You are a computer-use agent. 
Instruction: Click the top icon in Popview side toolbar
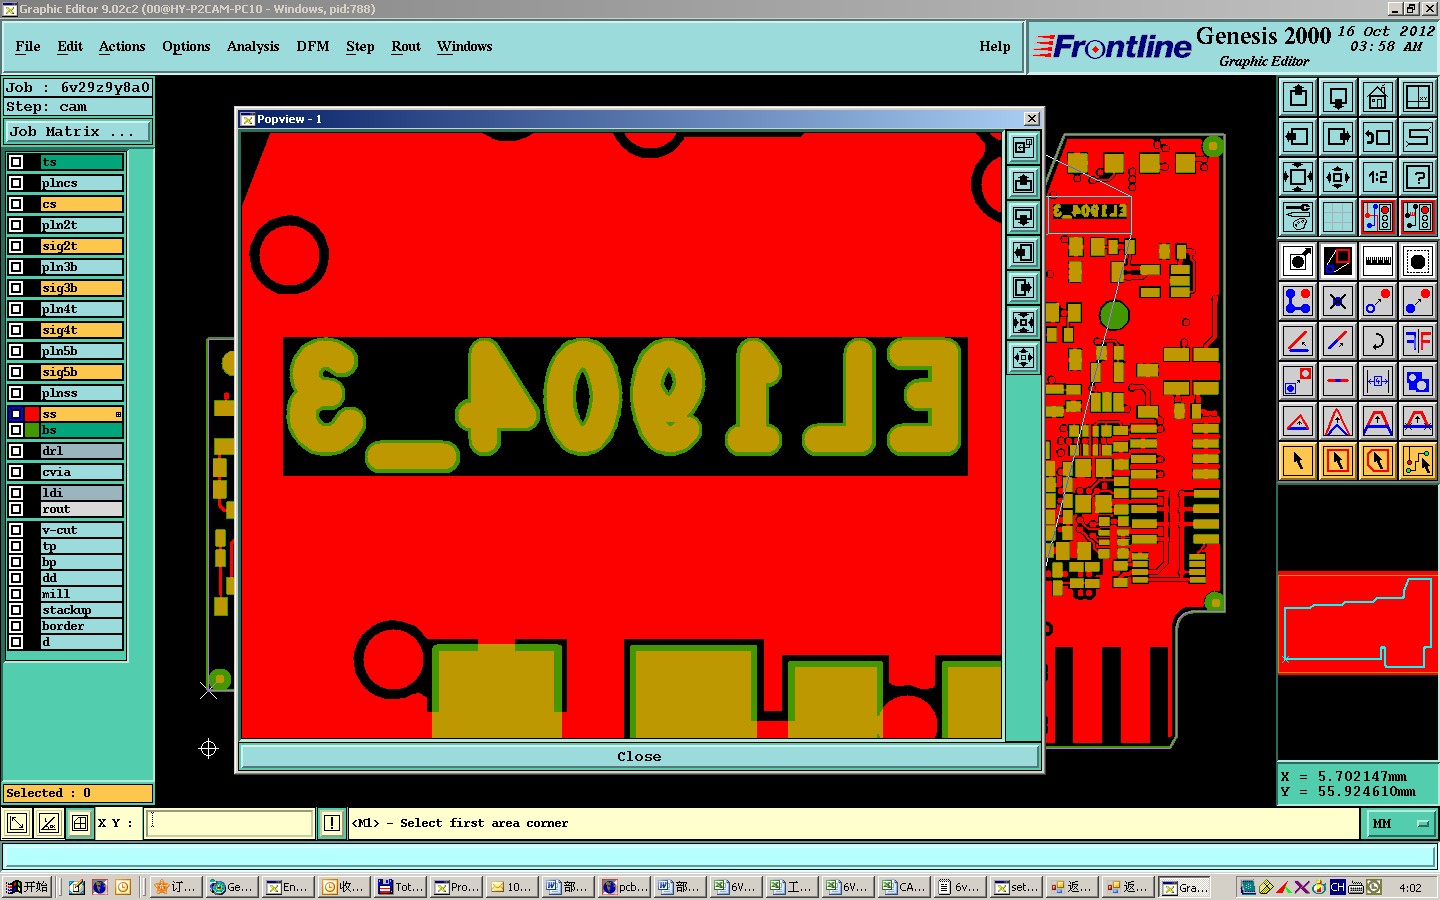click(x=1023, y=148)
